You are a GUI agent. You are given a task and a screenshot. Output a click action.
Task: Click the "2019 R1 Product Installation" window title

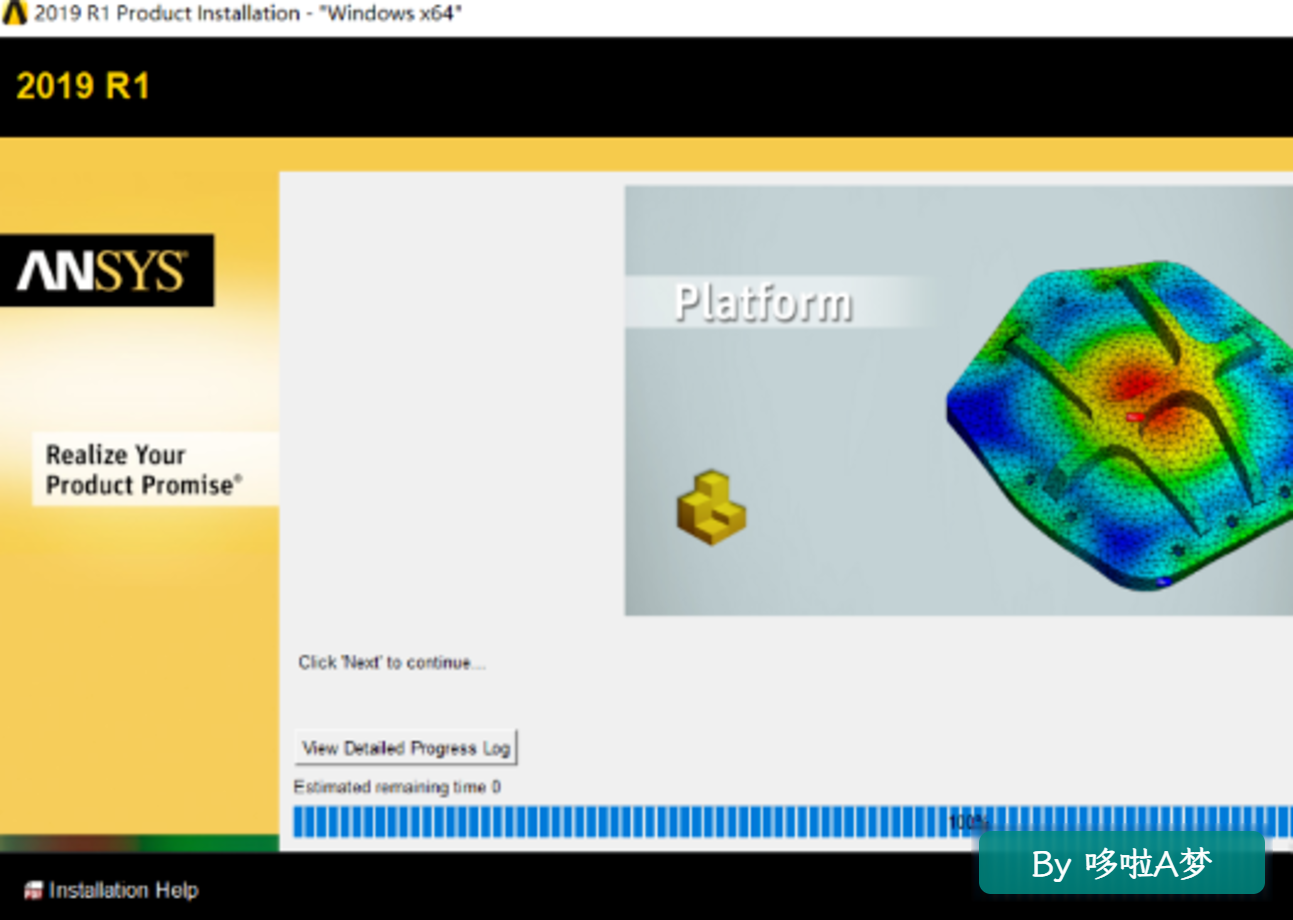[249, 14]
